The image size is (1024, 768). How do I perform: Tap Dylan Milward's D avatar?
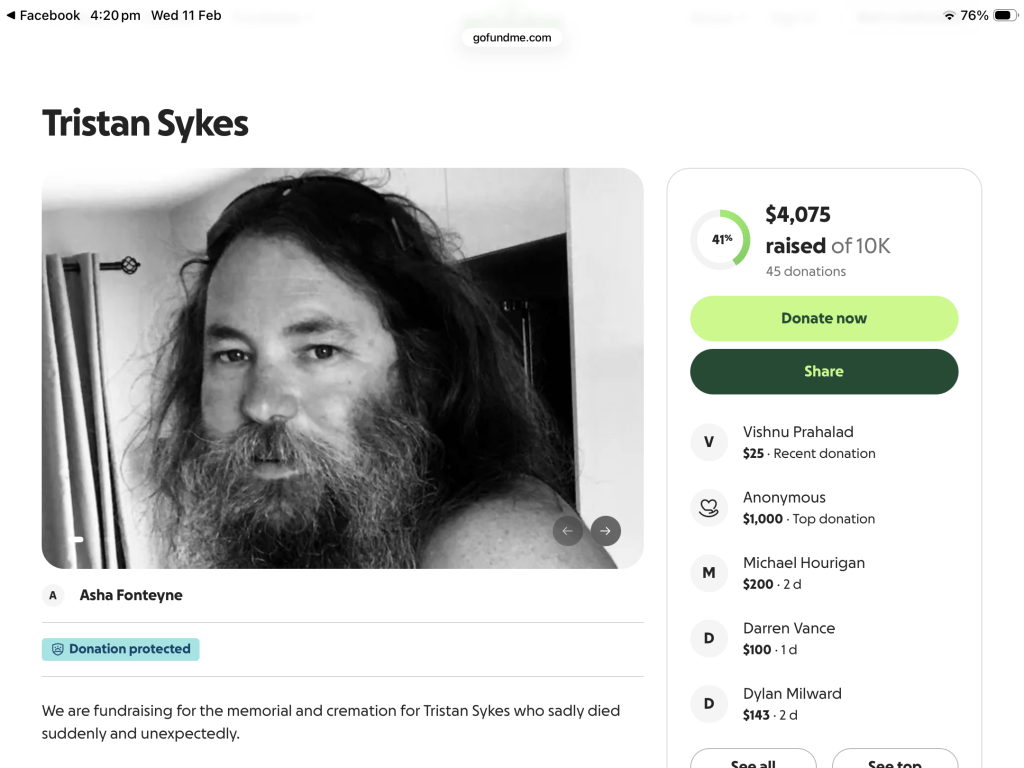pos(709,704)
